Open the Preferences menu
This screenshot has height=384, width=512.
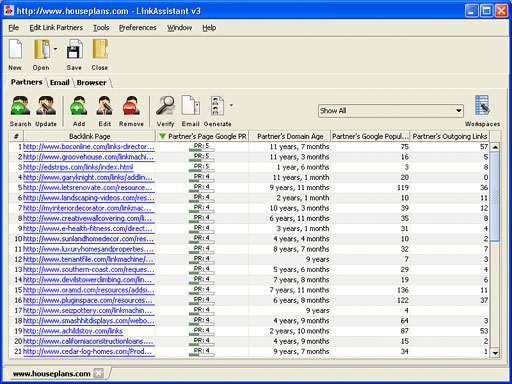pos(138,28)
